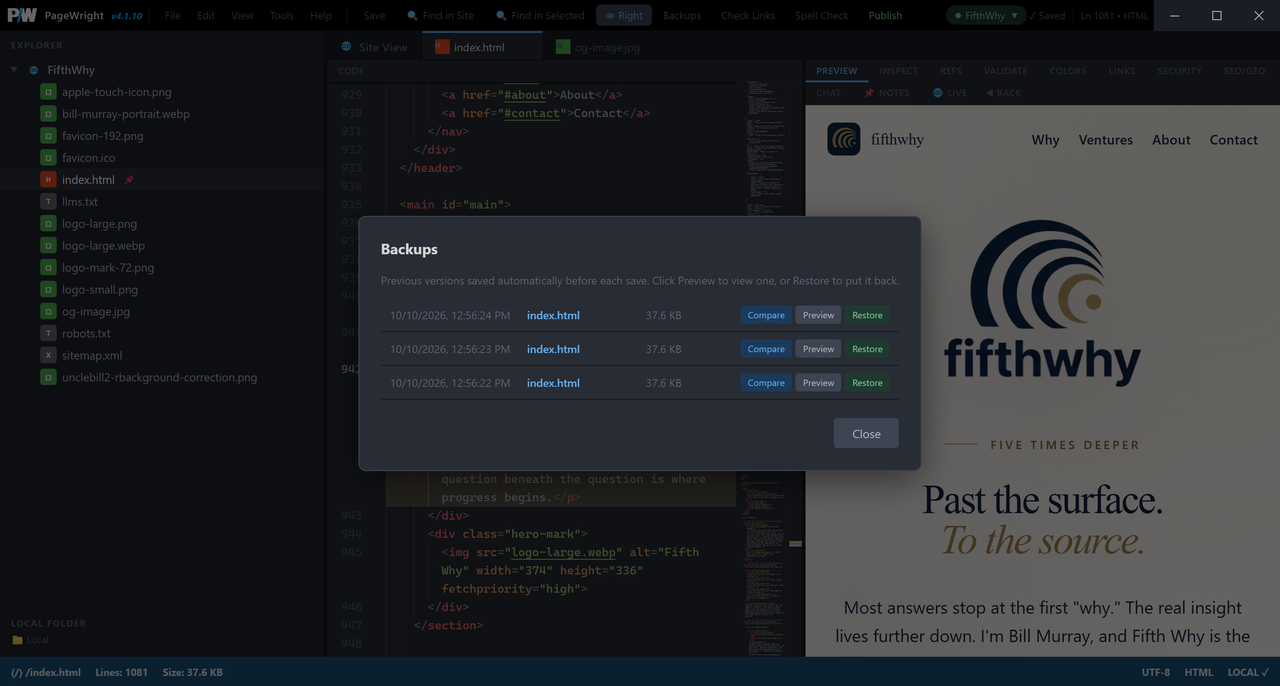Click logo-small.png file icon

[48, 290]
